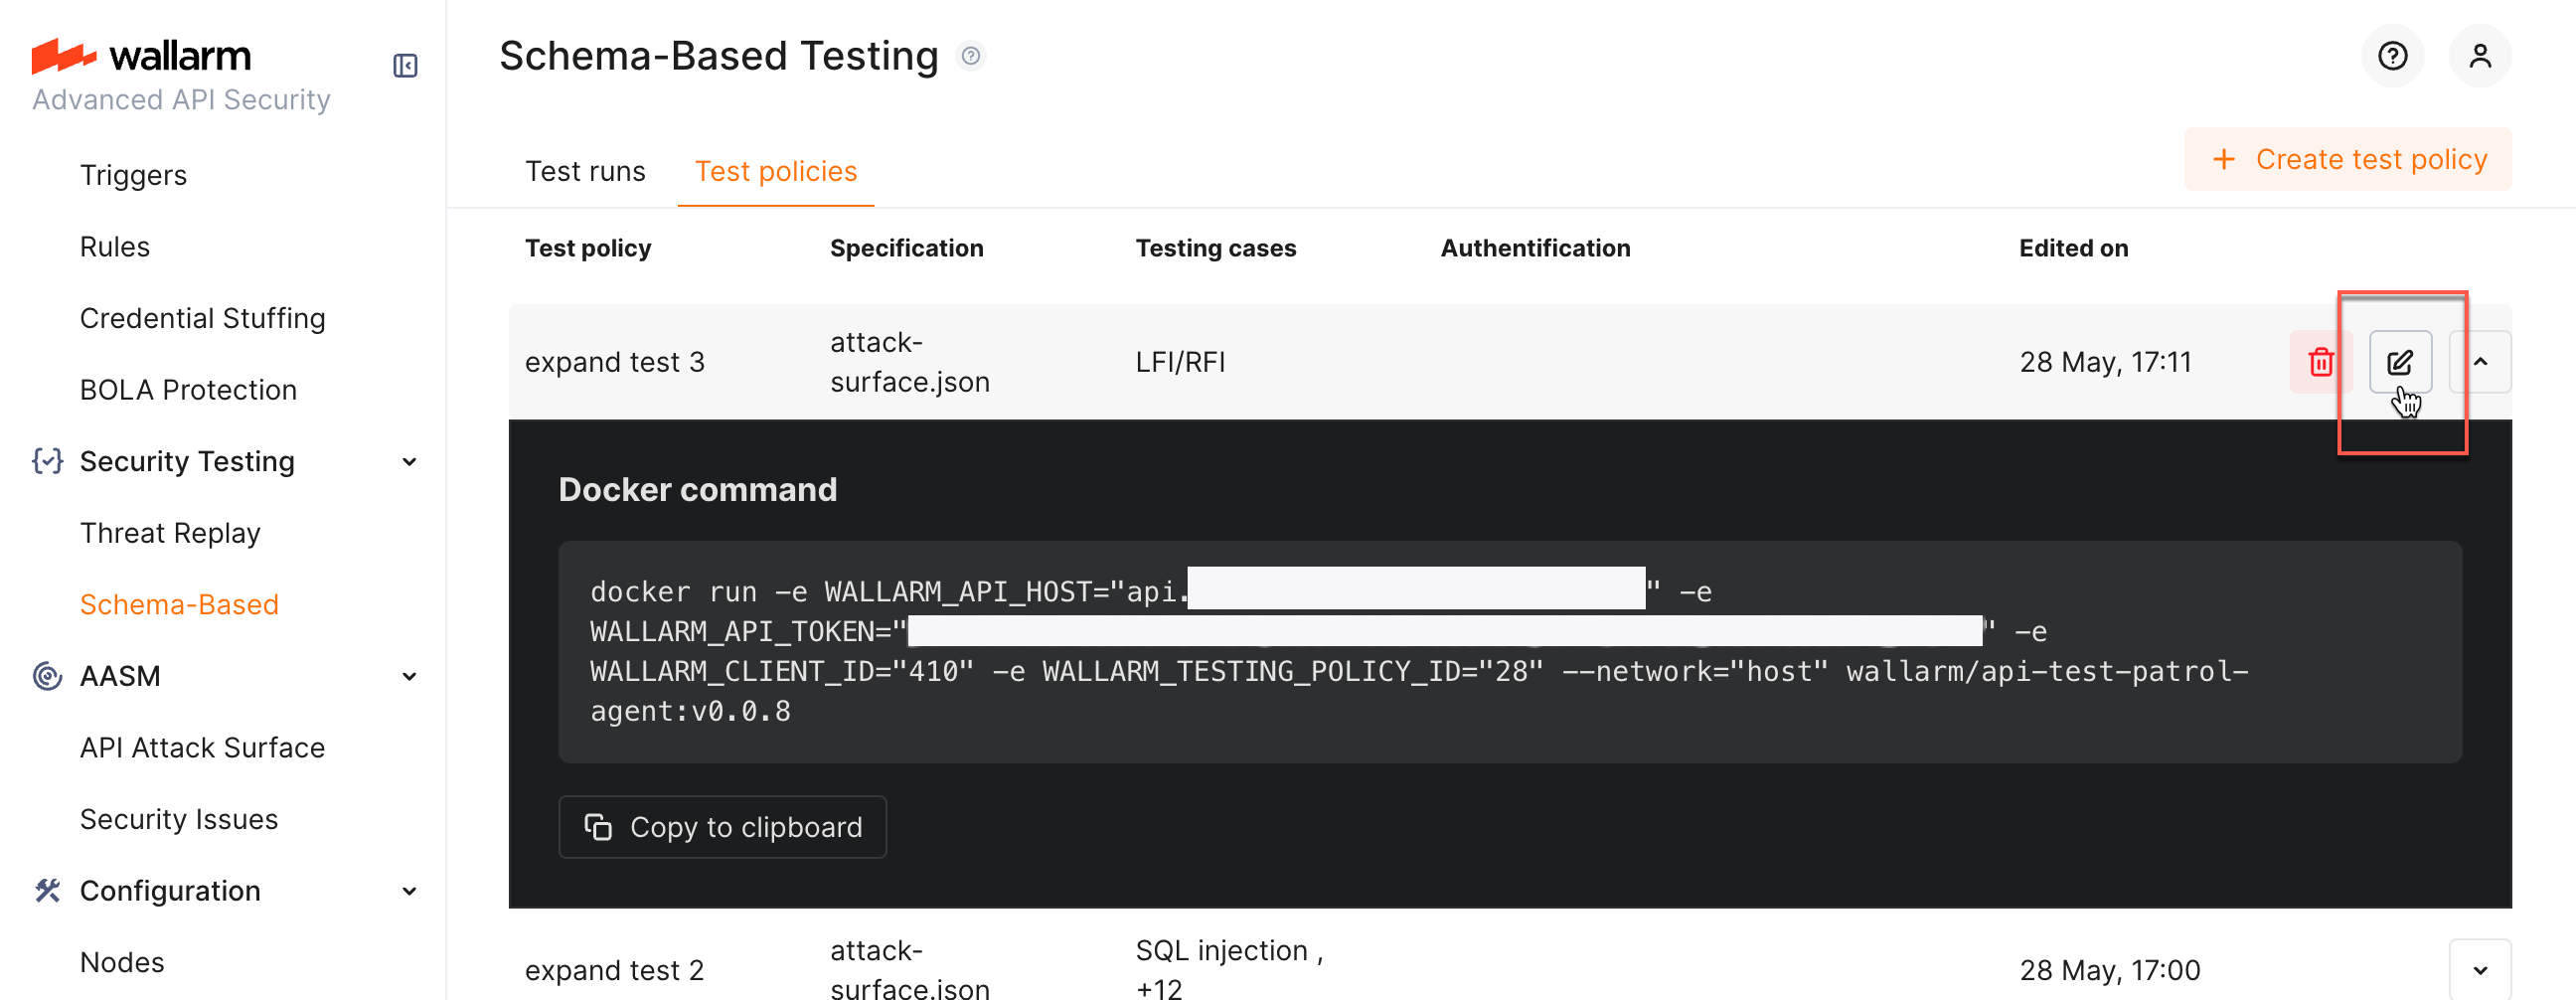The image size is (2576, 1000).
Task: Collapse the left sidebar with the panel icon
Action: pyautogui.click(x=405, y=64)
